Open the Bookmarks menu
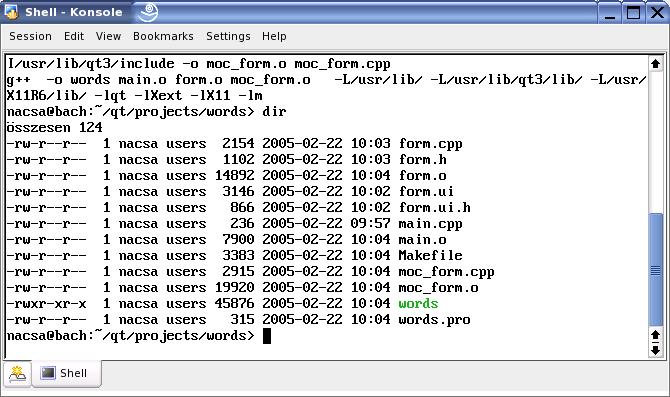The width and height of the screenshot is (670, 397). pos(163,36)
